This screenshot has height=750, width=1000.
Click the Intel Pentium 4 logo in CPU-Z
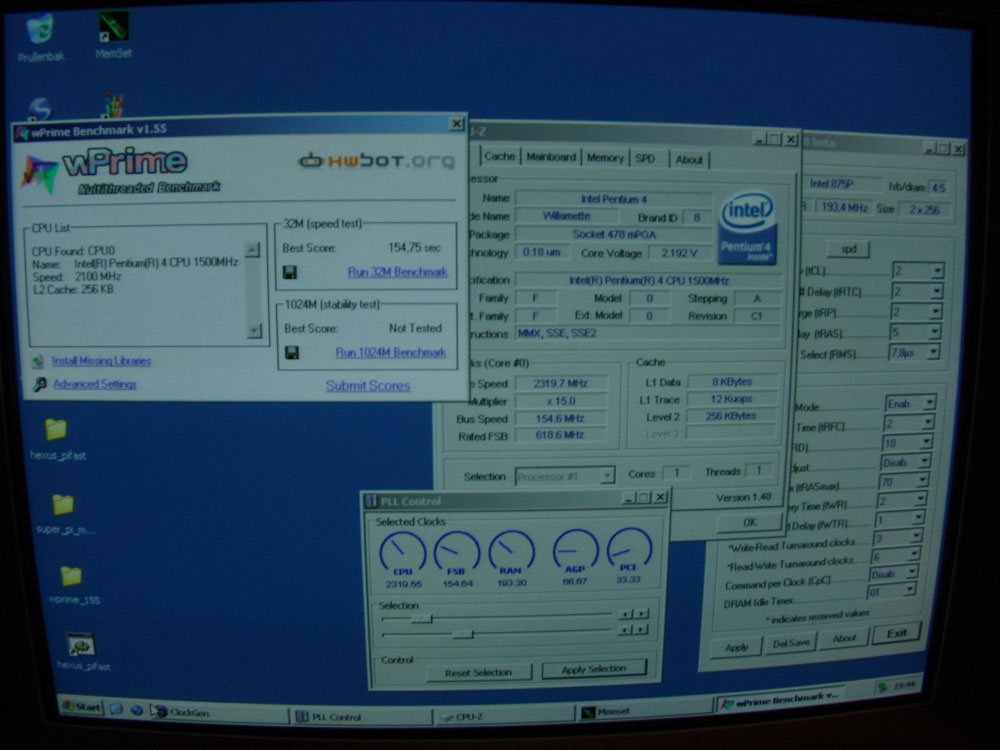tap(747, 228)
